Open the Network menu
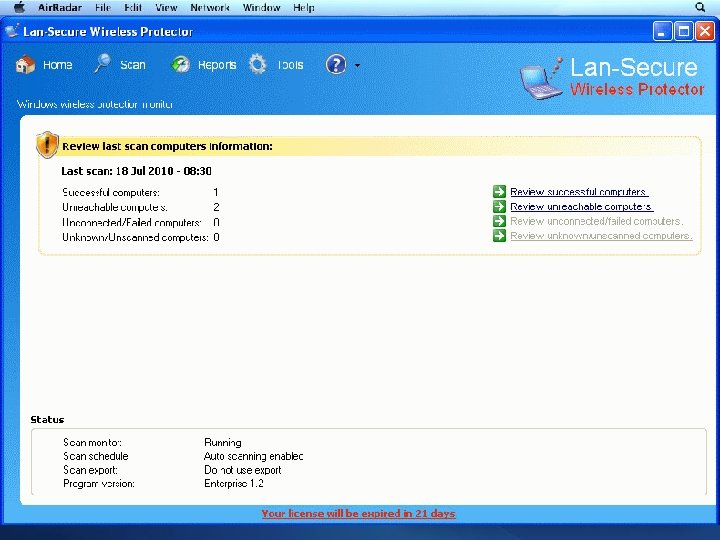This screenshot has height=540, width=720. click(x=210, y=7)
